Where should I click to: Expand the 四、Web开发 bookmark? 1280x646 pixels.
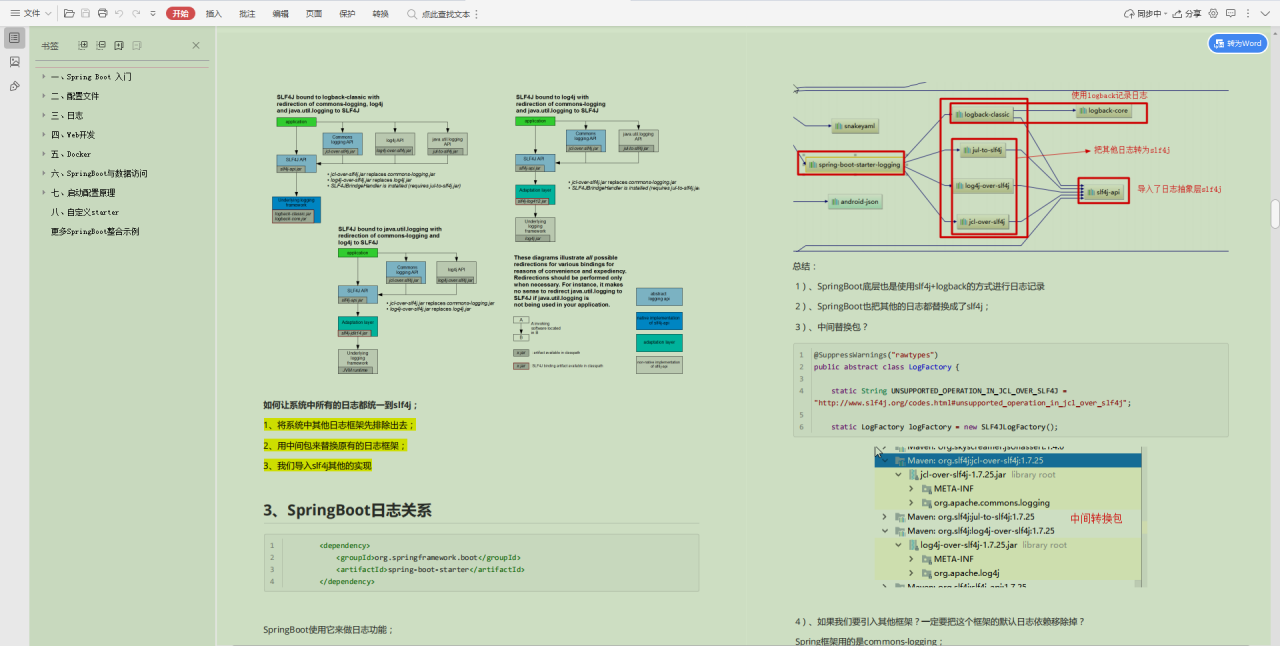click(43, 134)
